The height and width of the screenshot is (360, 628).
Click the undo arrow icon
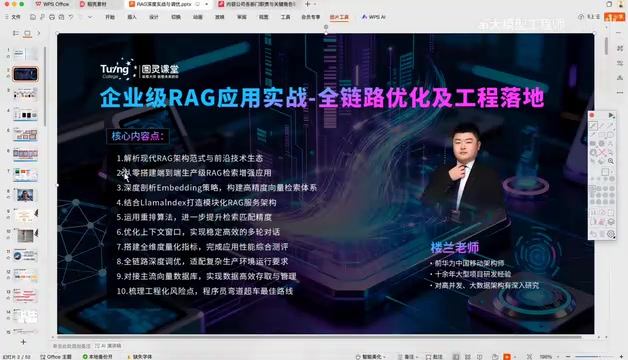pos(71,17)
